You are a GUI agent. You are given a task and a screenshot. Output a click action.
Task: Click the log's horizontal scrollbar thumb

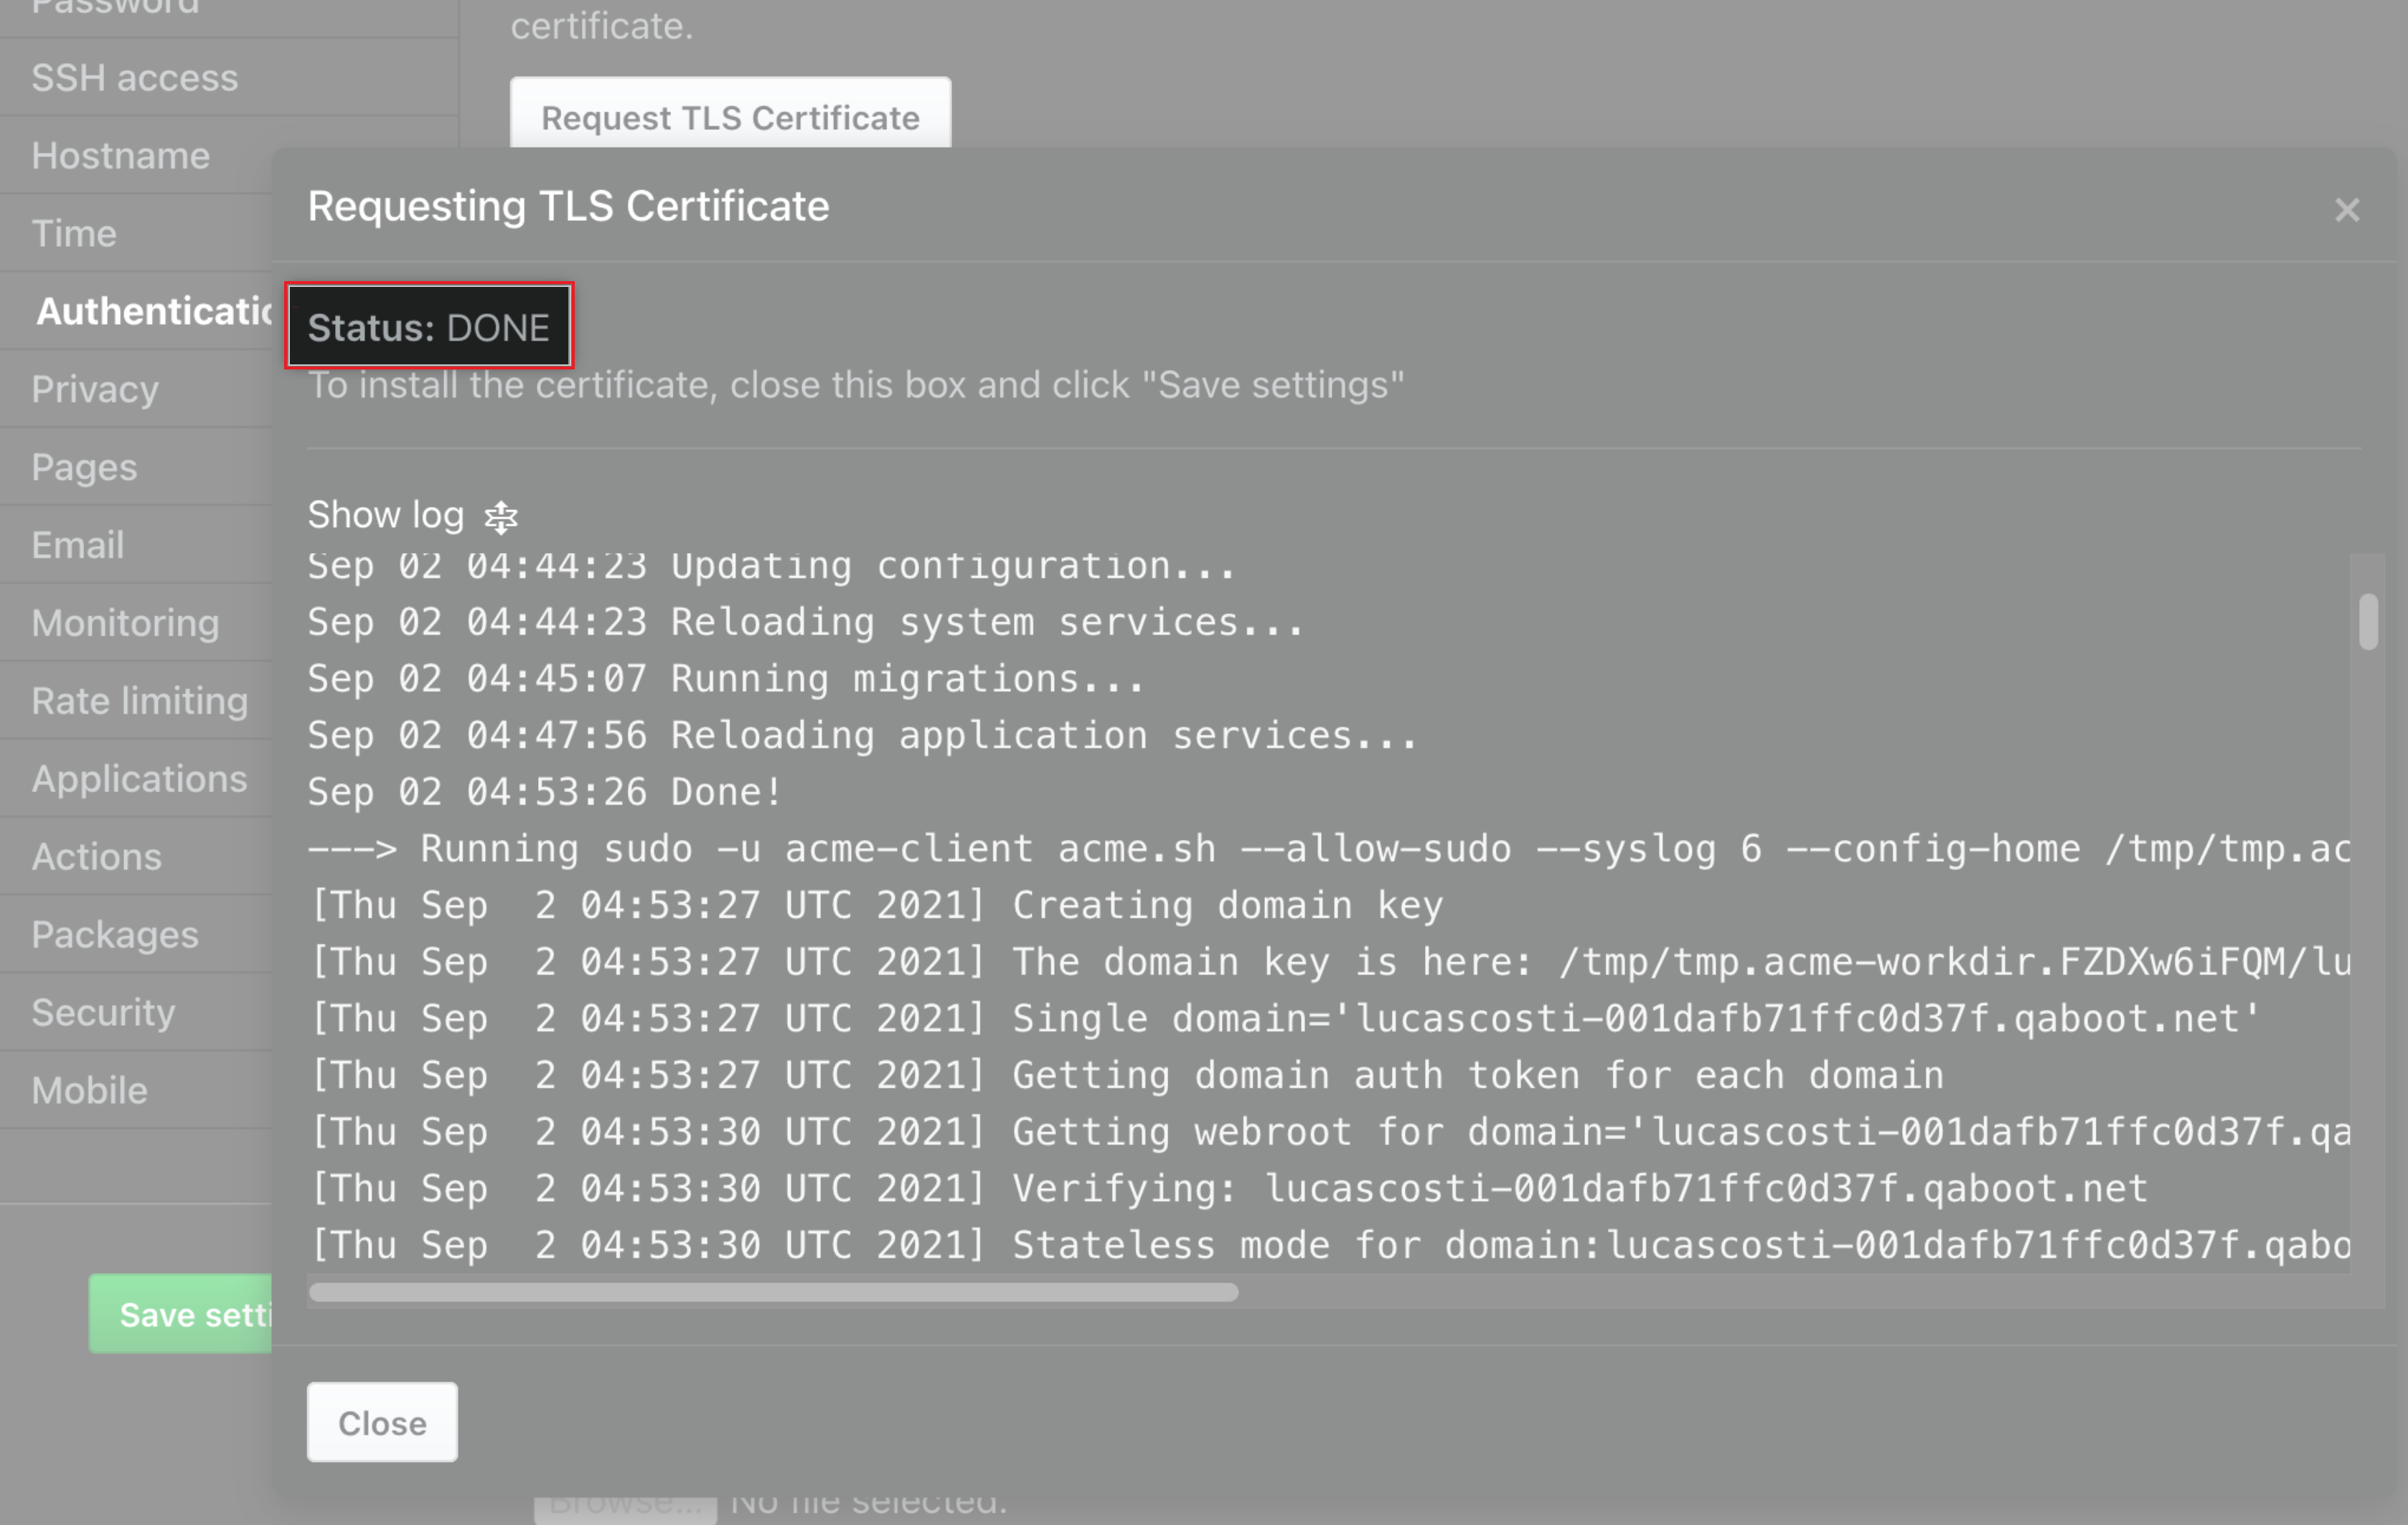tap(773, 1292)
